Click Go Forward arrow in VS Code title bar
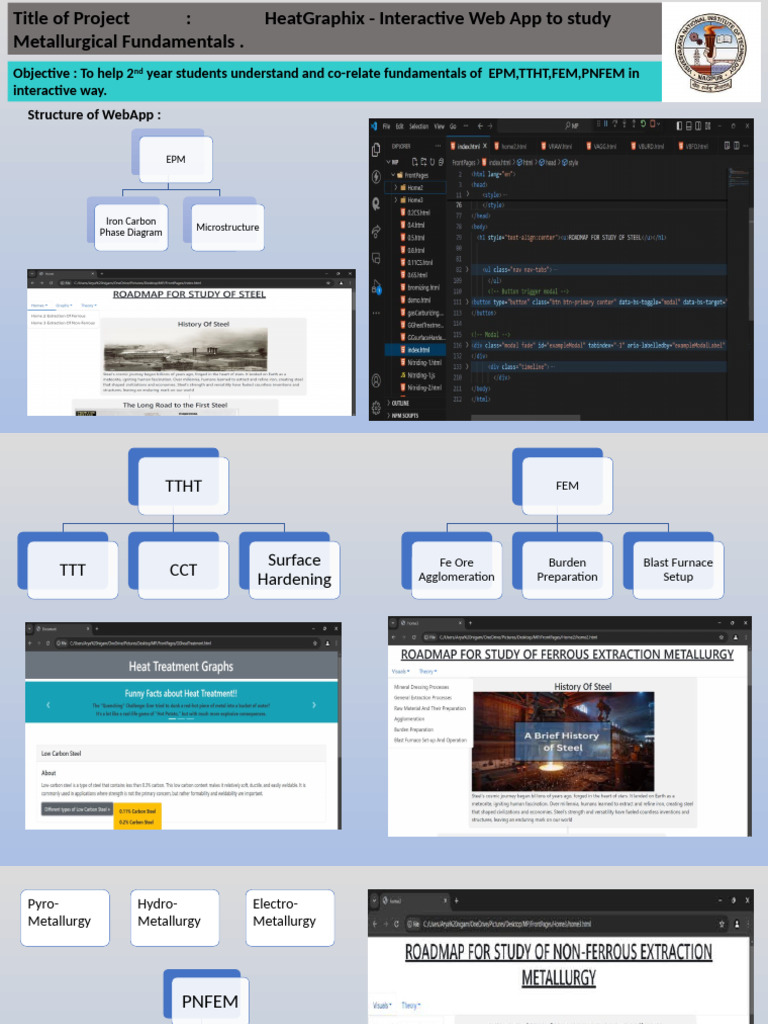768x1024 pixels. click(x=490, y=126)
